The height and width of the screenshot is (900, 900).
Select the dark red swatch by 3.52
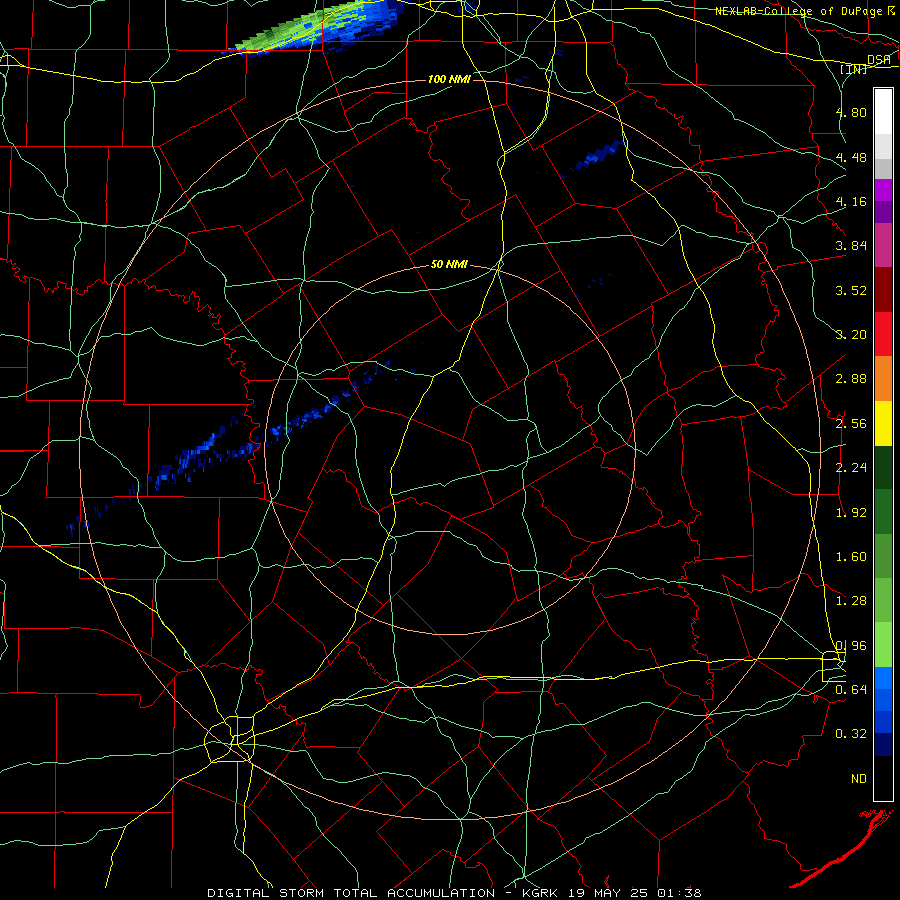[x=883, y=290]
